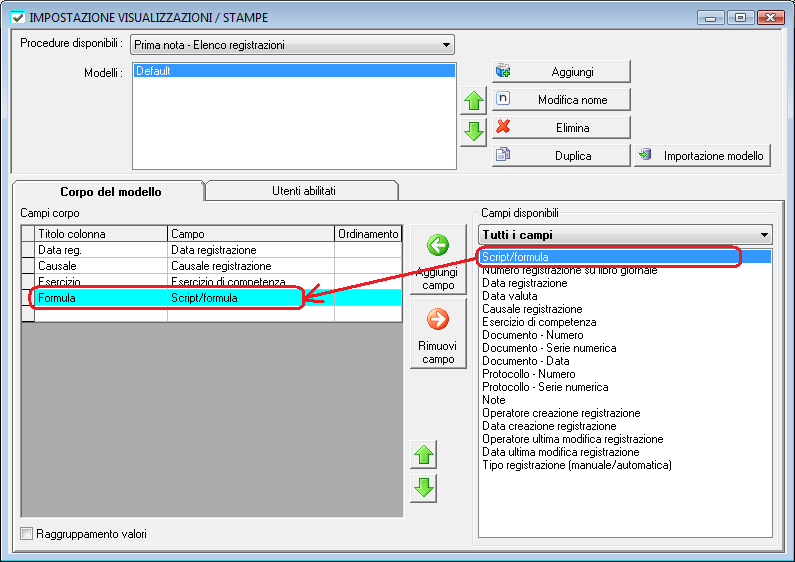Move model down with green arrow beside Modelli list

(x=474, y=132)
